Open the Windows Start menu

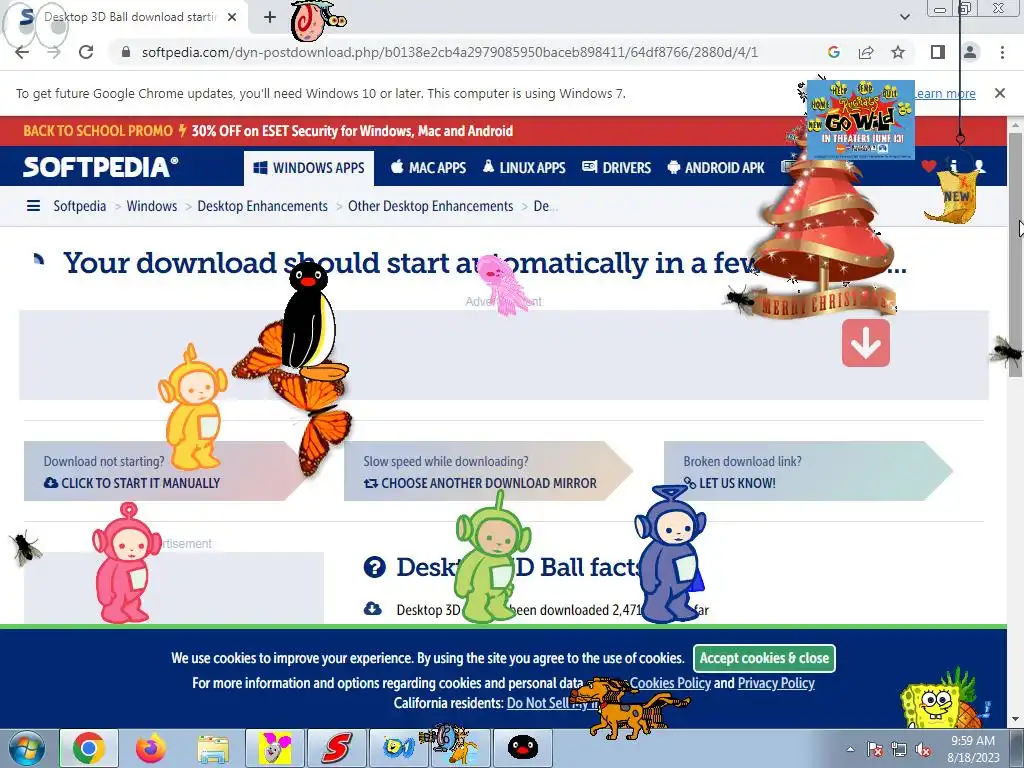pyautogui.click(x=26, y=748)
